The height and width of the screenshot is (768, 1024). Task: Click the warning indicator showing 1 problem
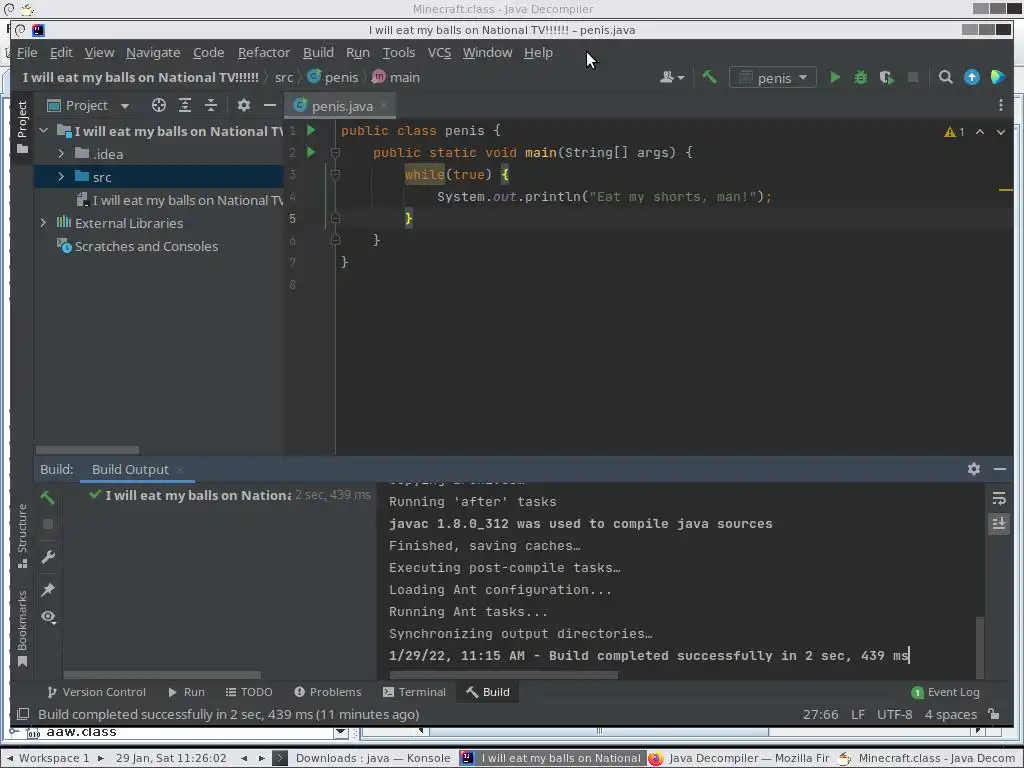click(x=954, y=132)
